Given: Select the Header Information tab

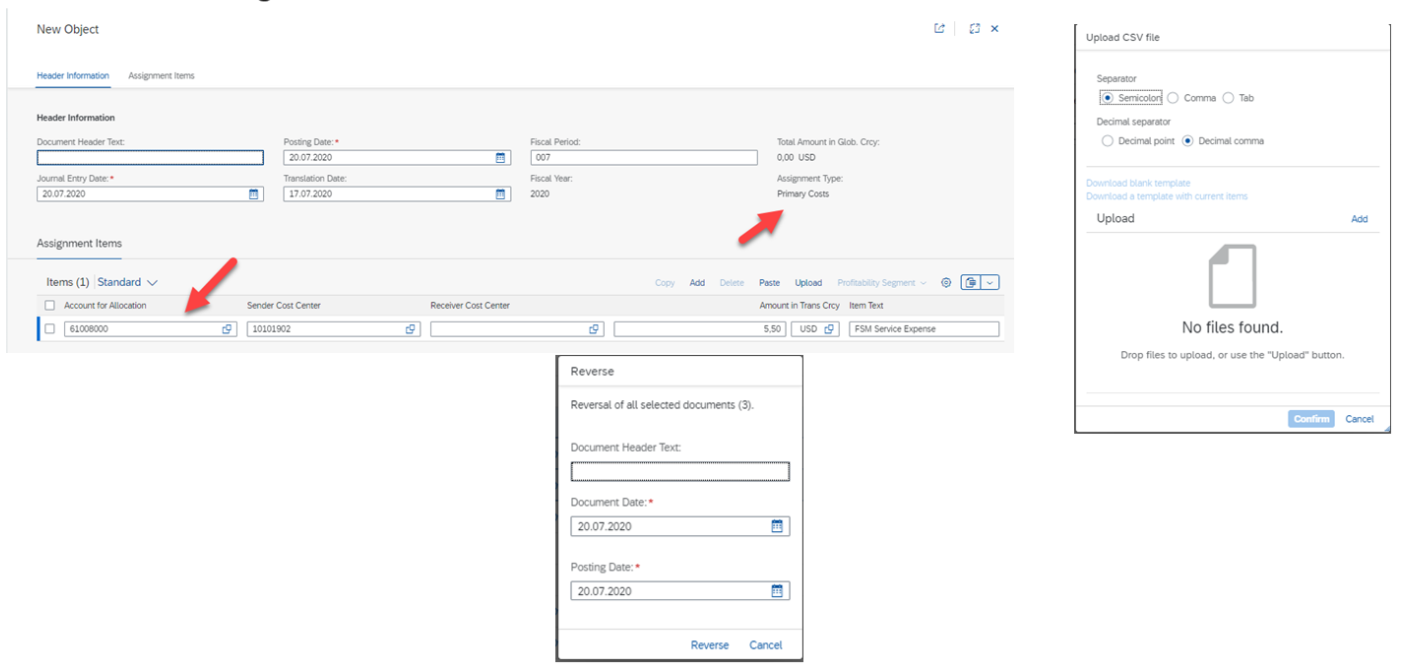Looking at the screenshot, I should coord(73,76).
